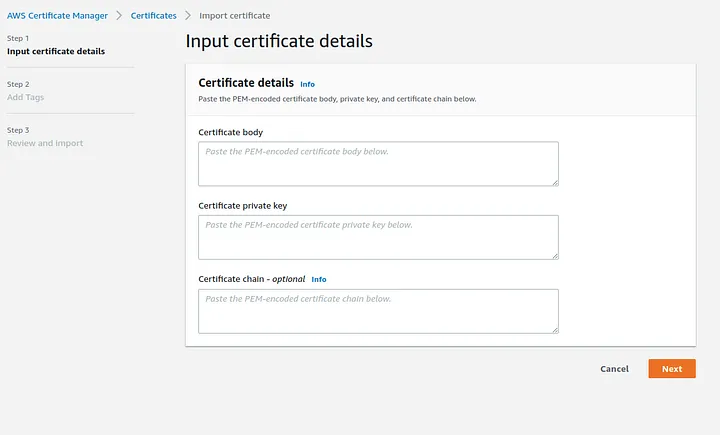Open Info link beside Certificate details
The height and width of the screenshot is (435, 720).
pyautogui.click(x=308, y=84)
